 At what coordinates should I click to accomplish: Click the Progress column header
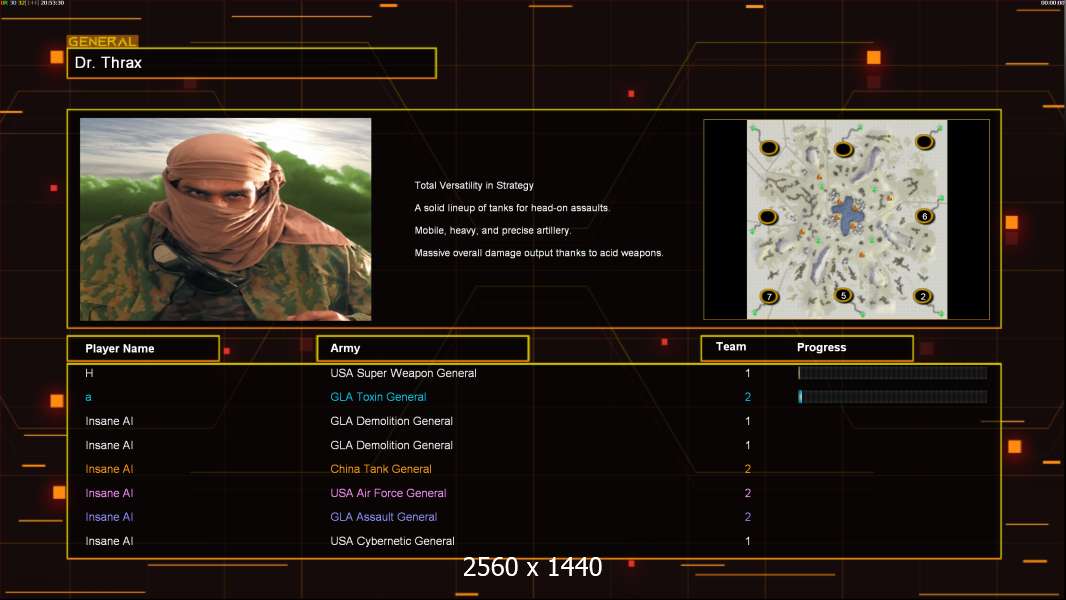821,348
